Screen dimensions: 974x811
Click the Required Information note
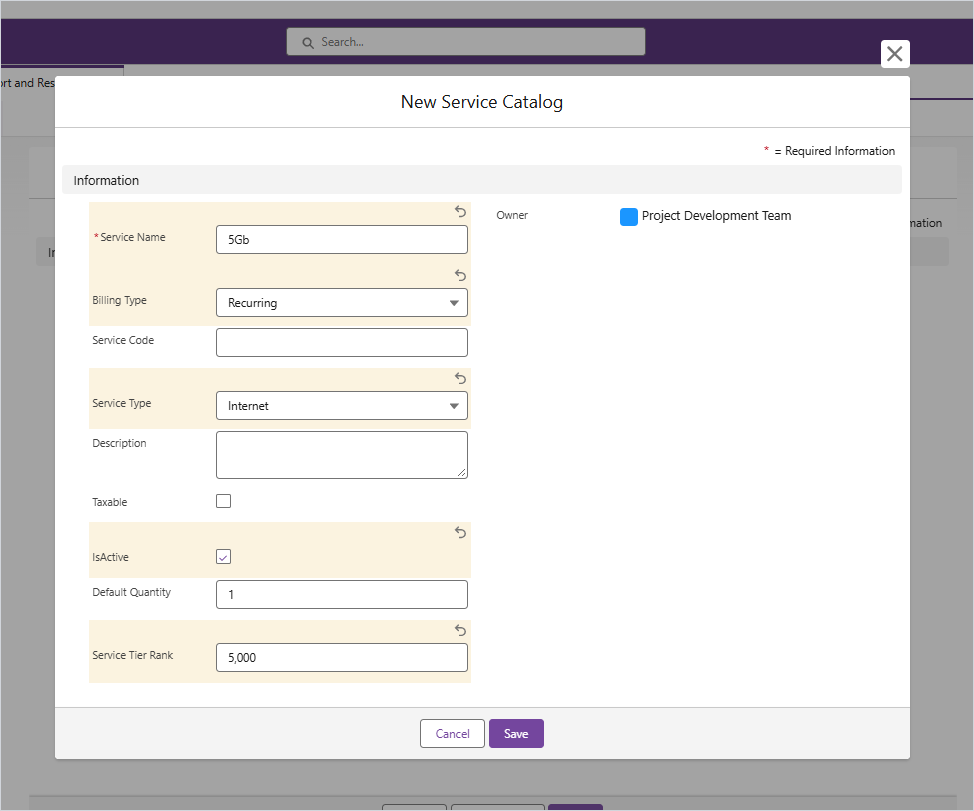coord(829,151)
